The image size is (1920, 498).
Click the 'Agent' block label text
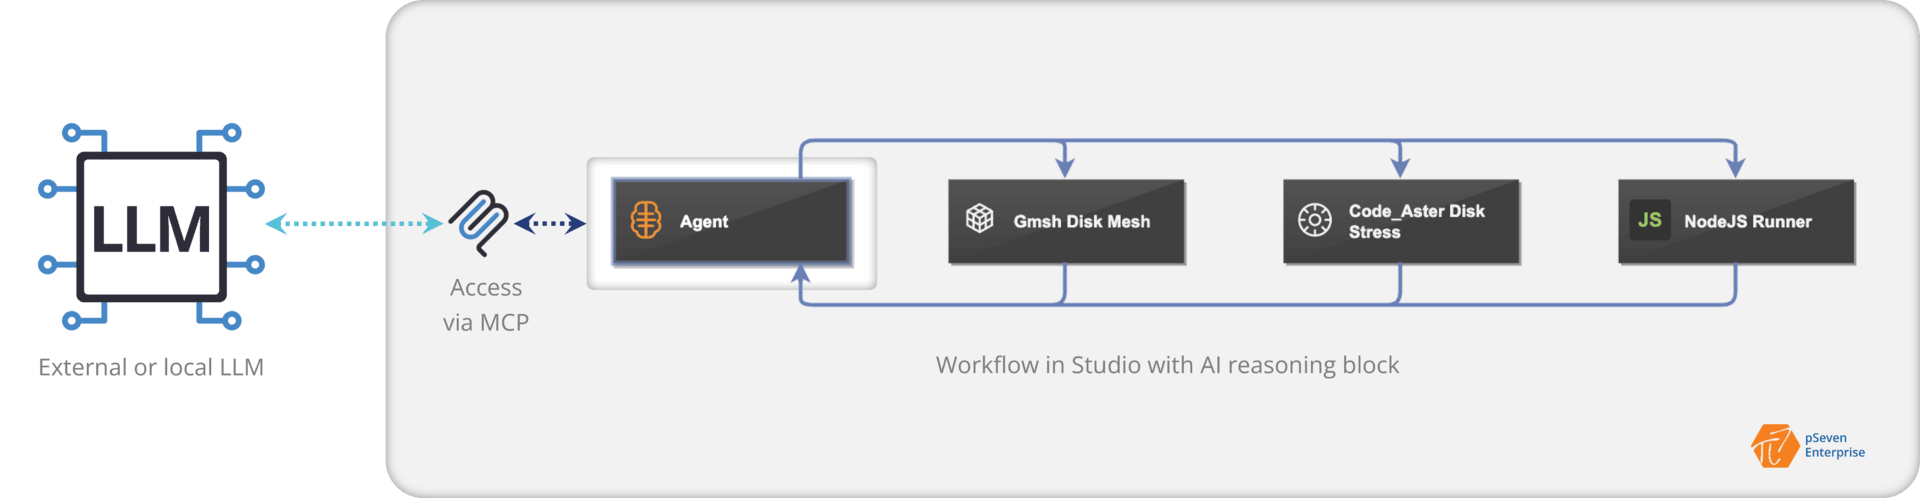click(x=704, y=222)
